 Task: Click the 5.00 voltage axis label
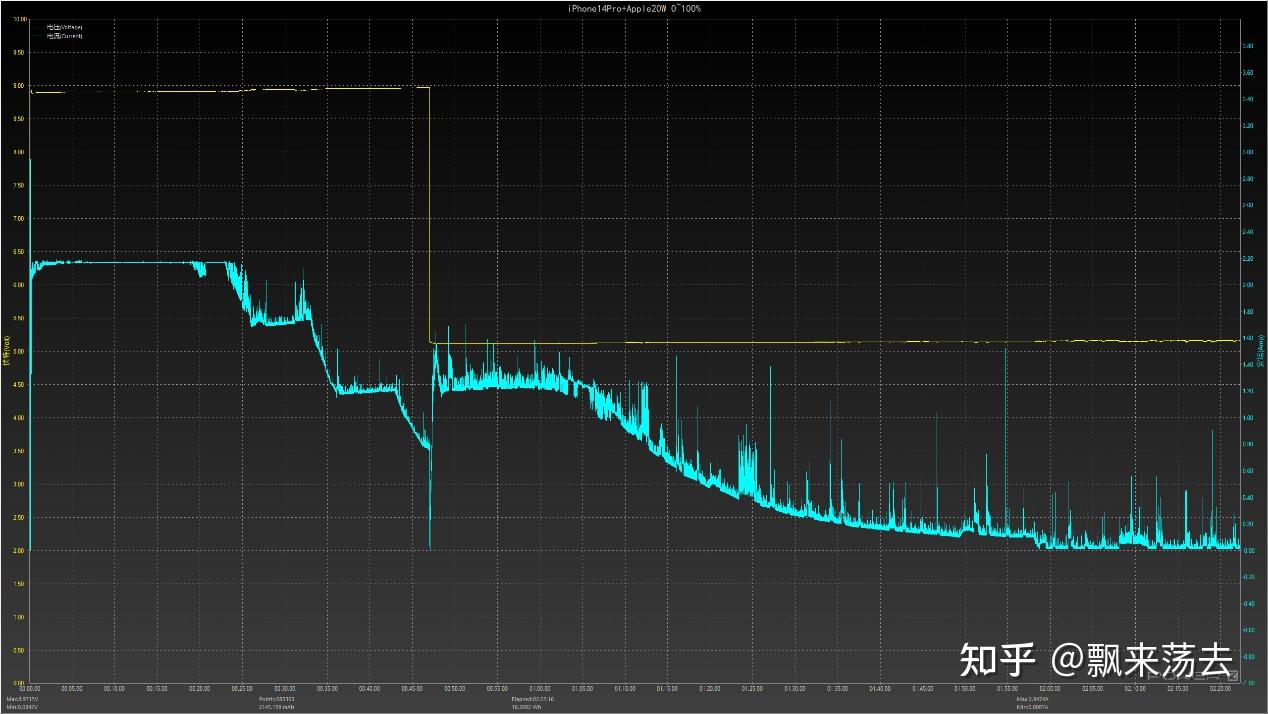pyautogui.click(x=19, y=352)
